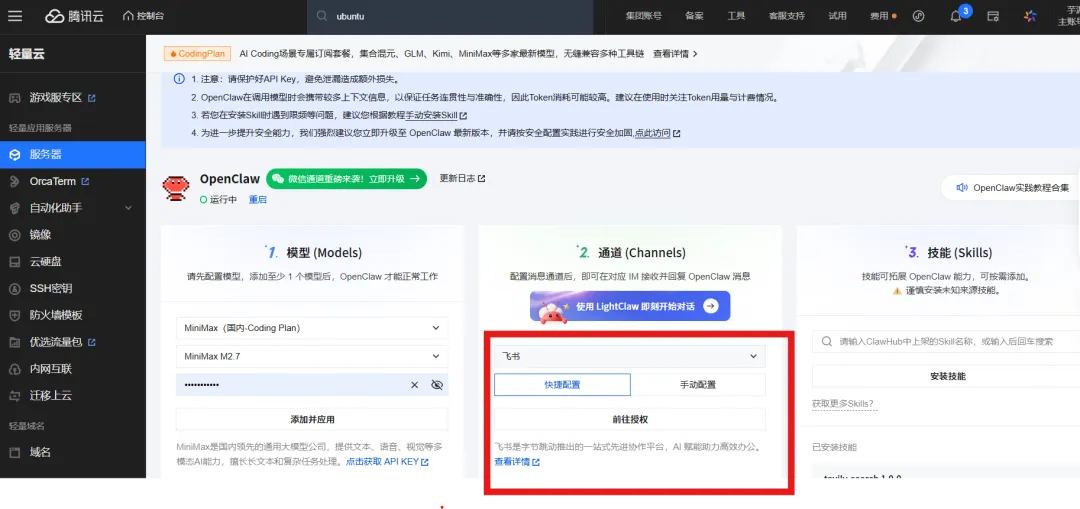Click the 优选流量包 sidebar icon
1080x509 pixels.
click(x=14, y=342)
